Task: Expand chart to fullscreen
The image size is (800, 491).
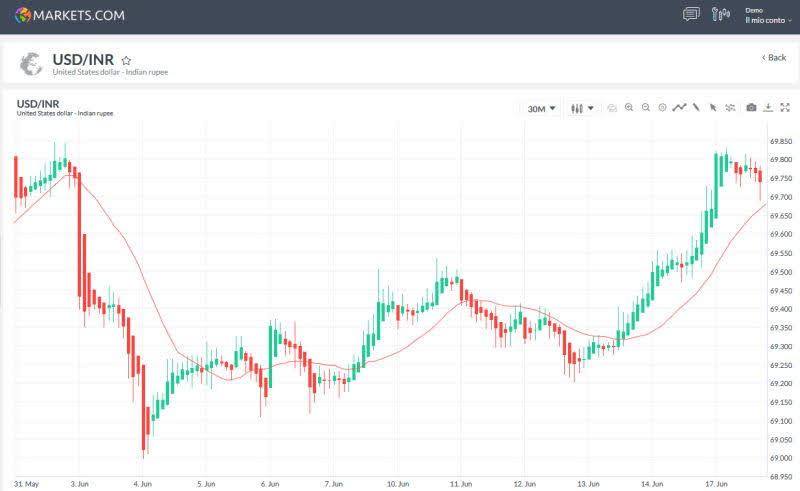Action: point(785,108)
